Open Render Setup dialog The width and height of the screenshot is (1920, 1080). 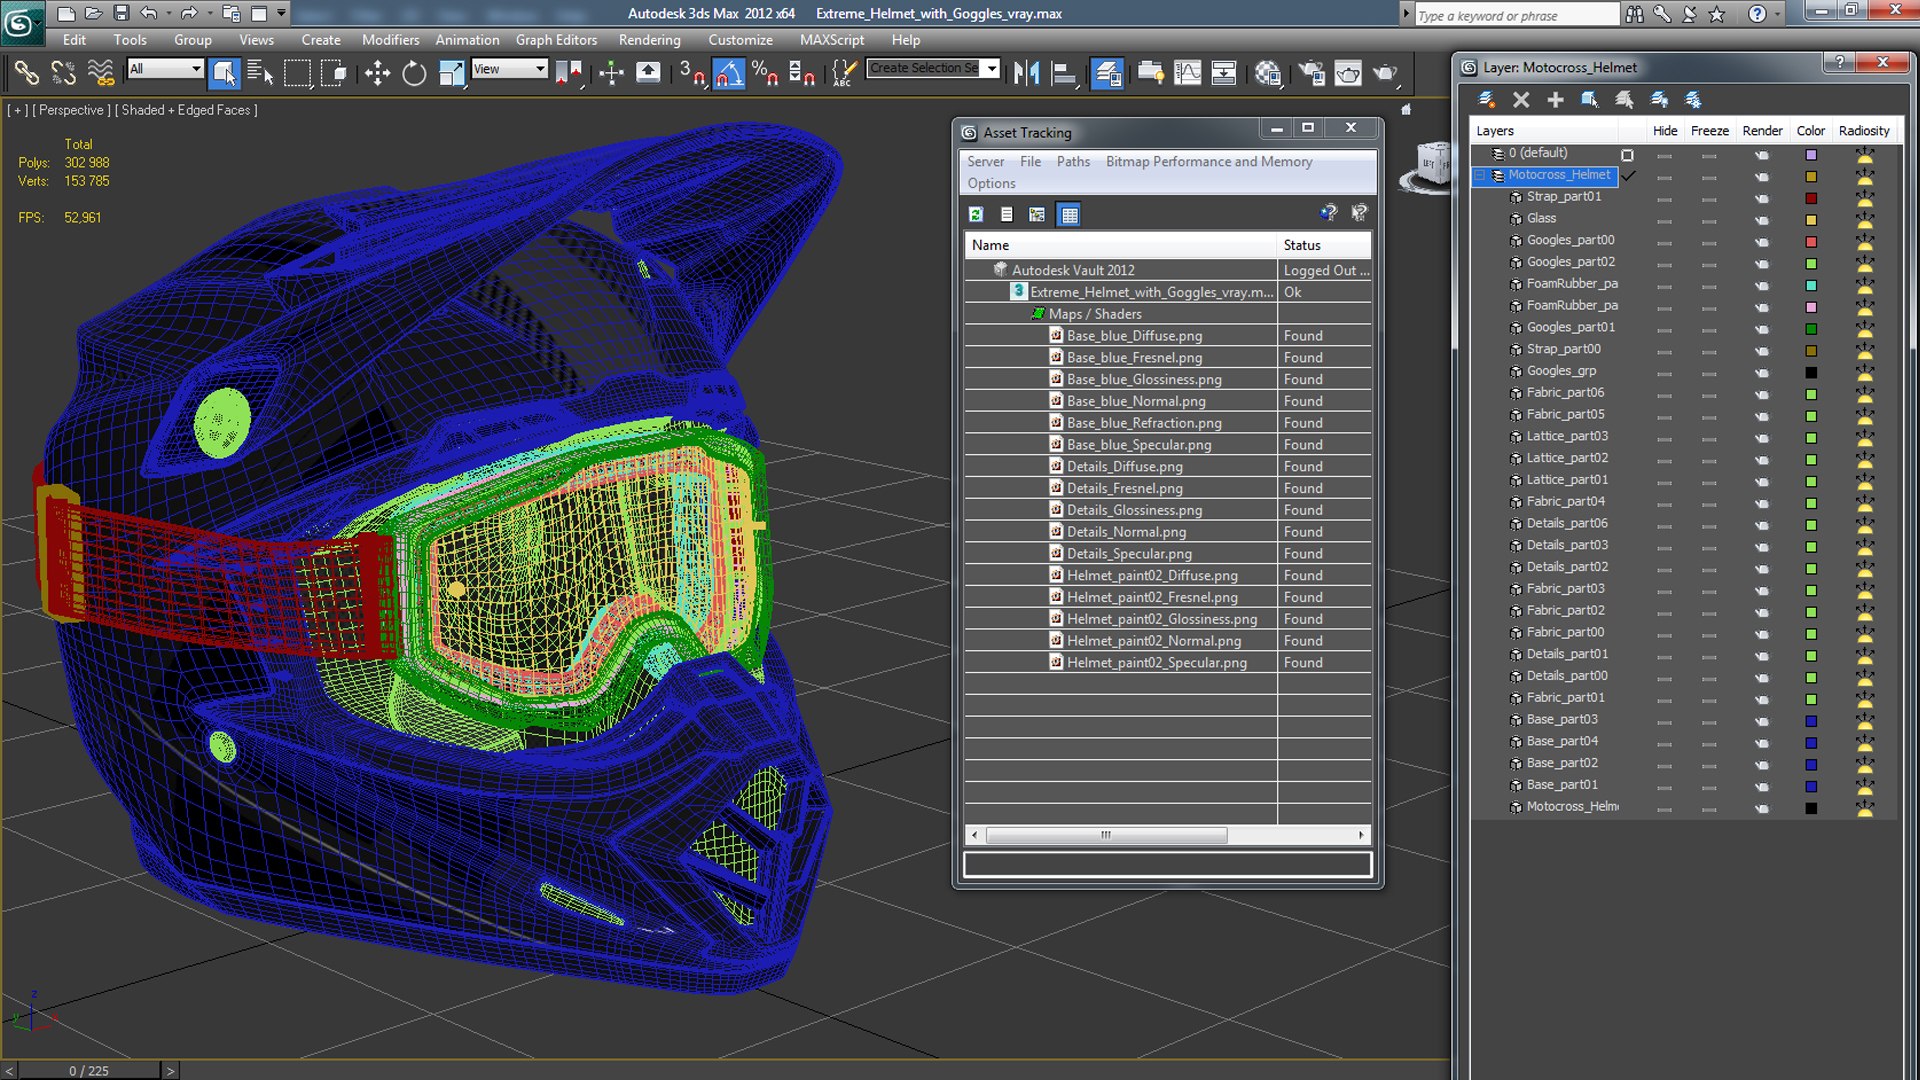[x=1311, y=73]
